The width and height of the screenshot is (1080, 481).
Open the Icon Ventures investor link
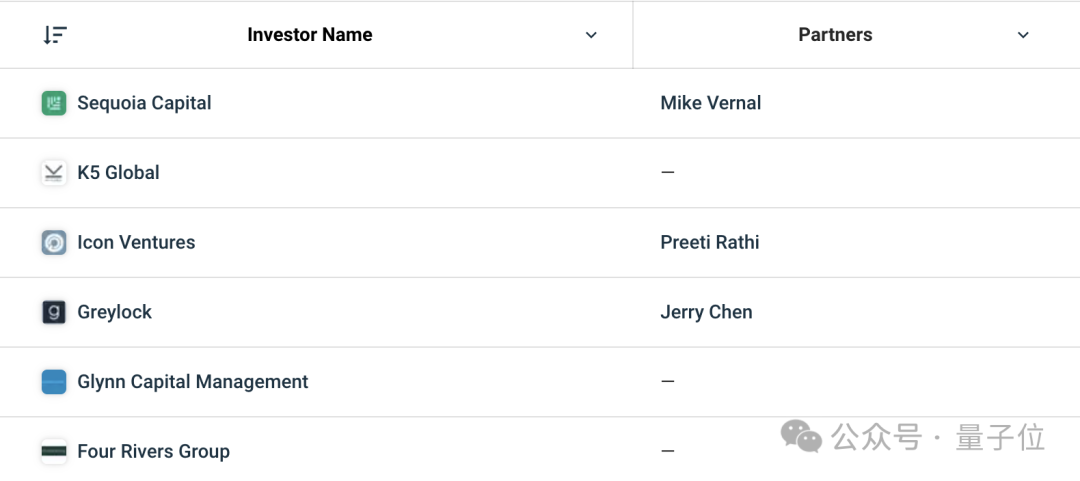136,243
